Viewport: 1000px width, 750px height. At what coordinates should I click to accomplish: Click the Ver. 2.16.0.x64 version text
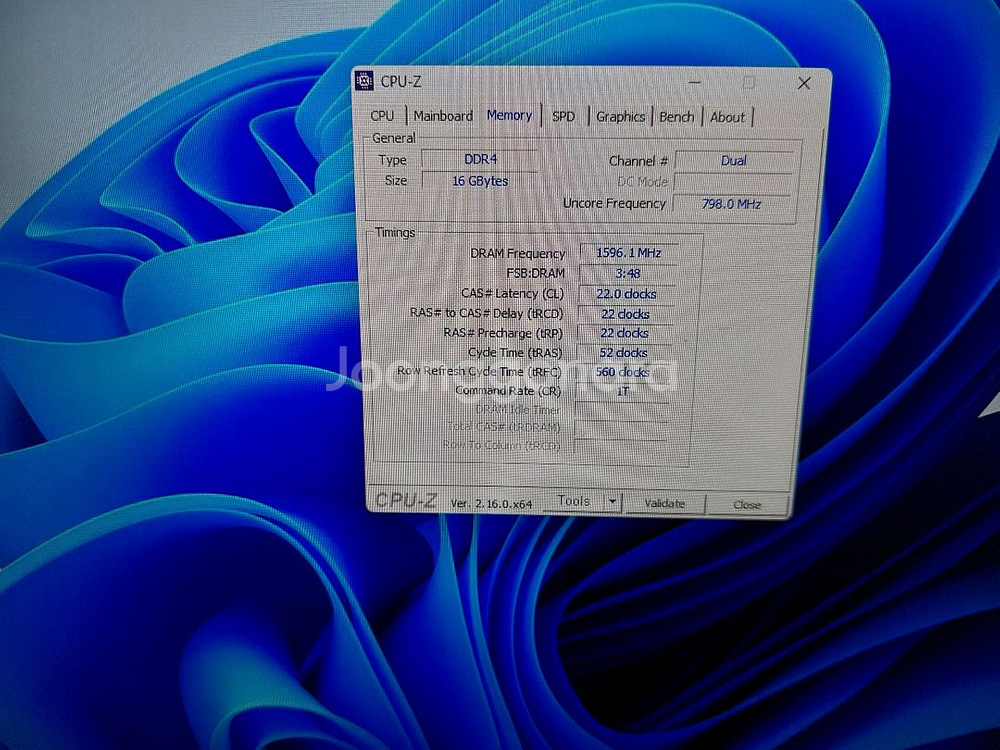click(x=491, y=503)
